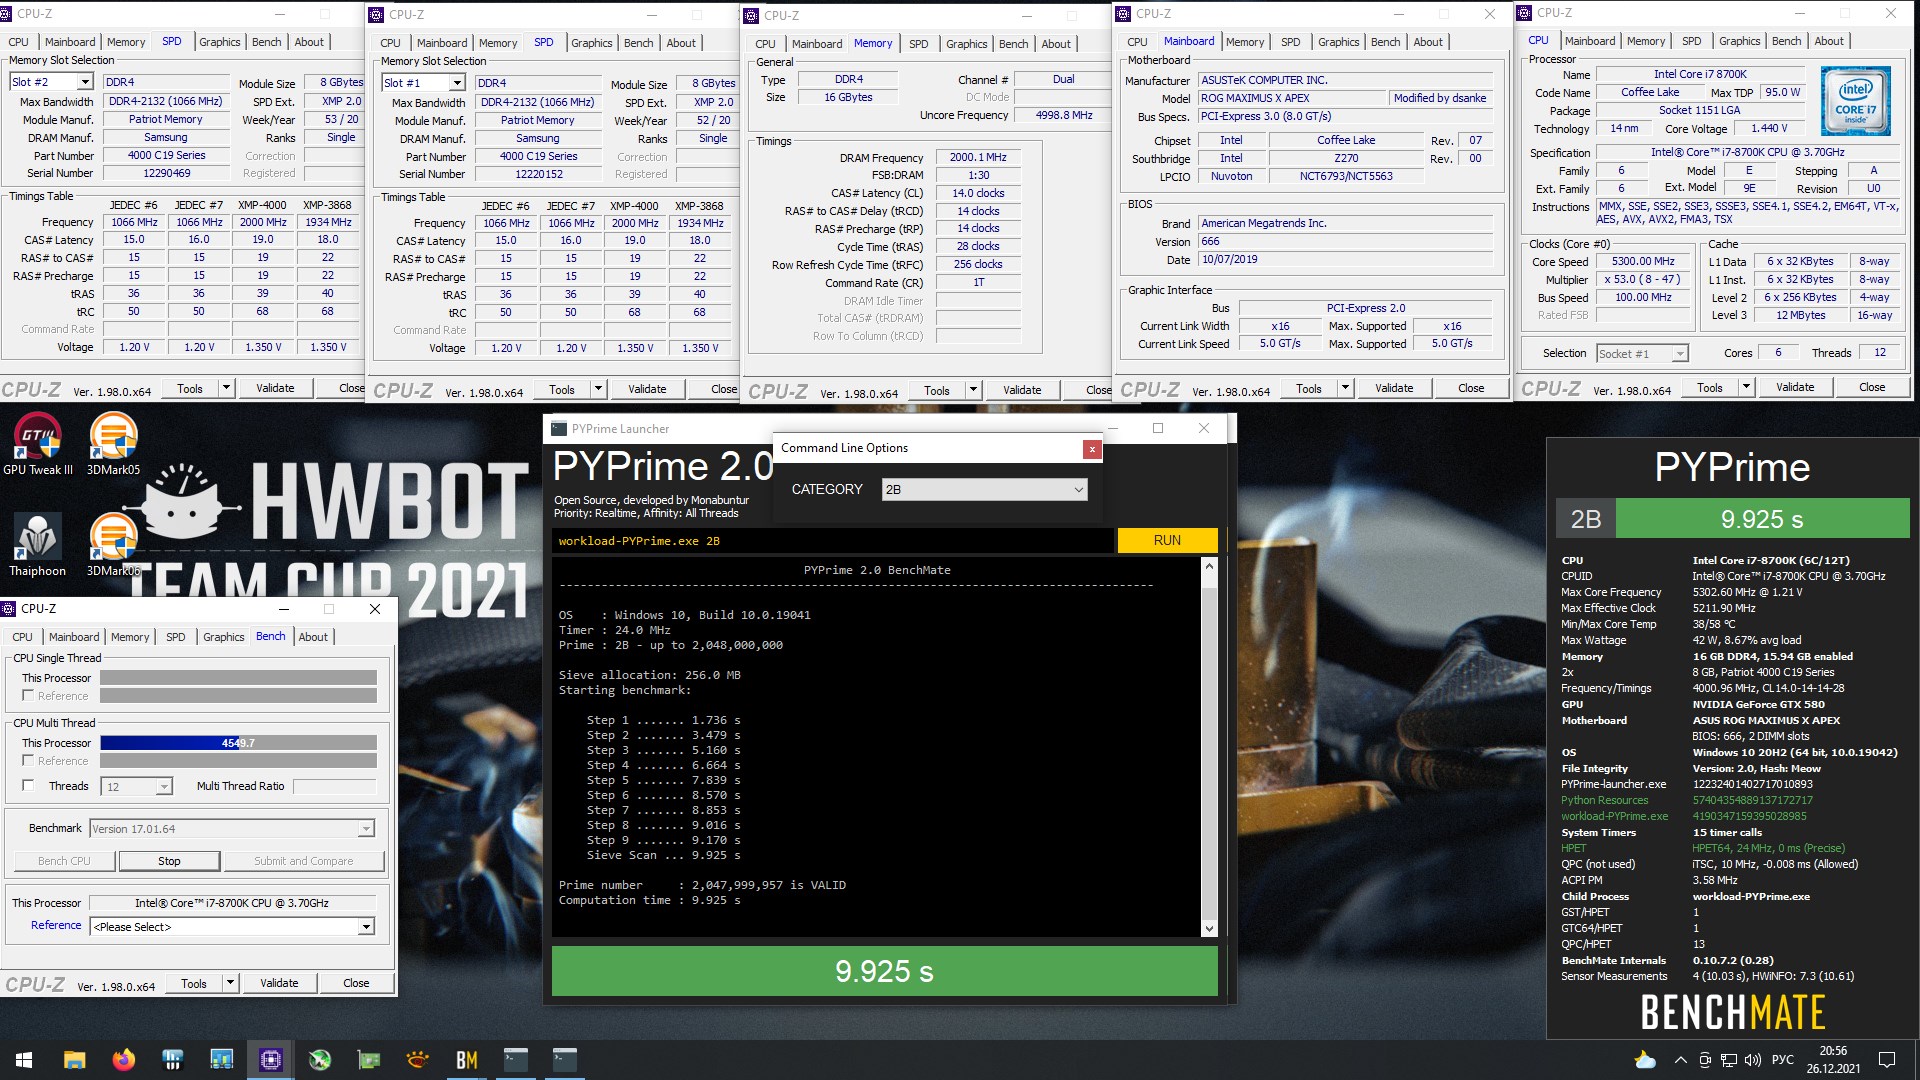Show hidden system tray icons

[x=1680, y=1060]
